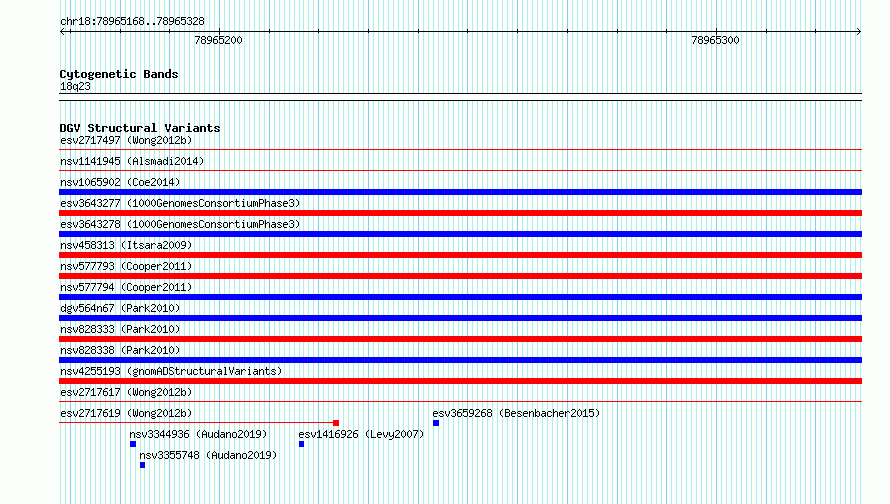The image size is (890, 504).
Task: Select esv2717617 (Wong2012b) label
Action: [126, 392]
